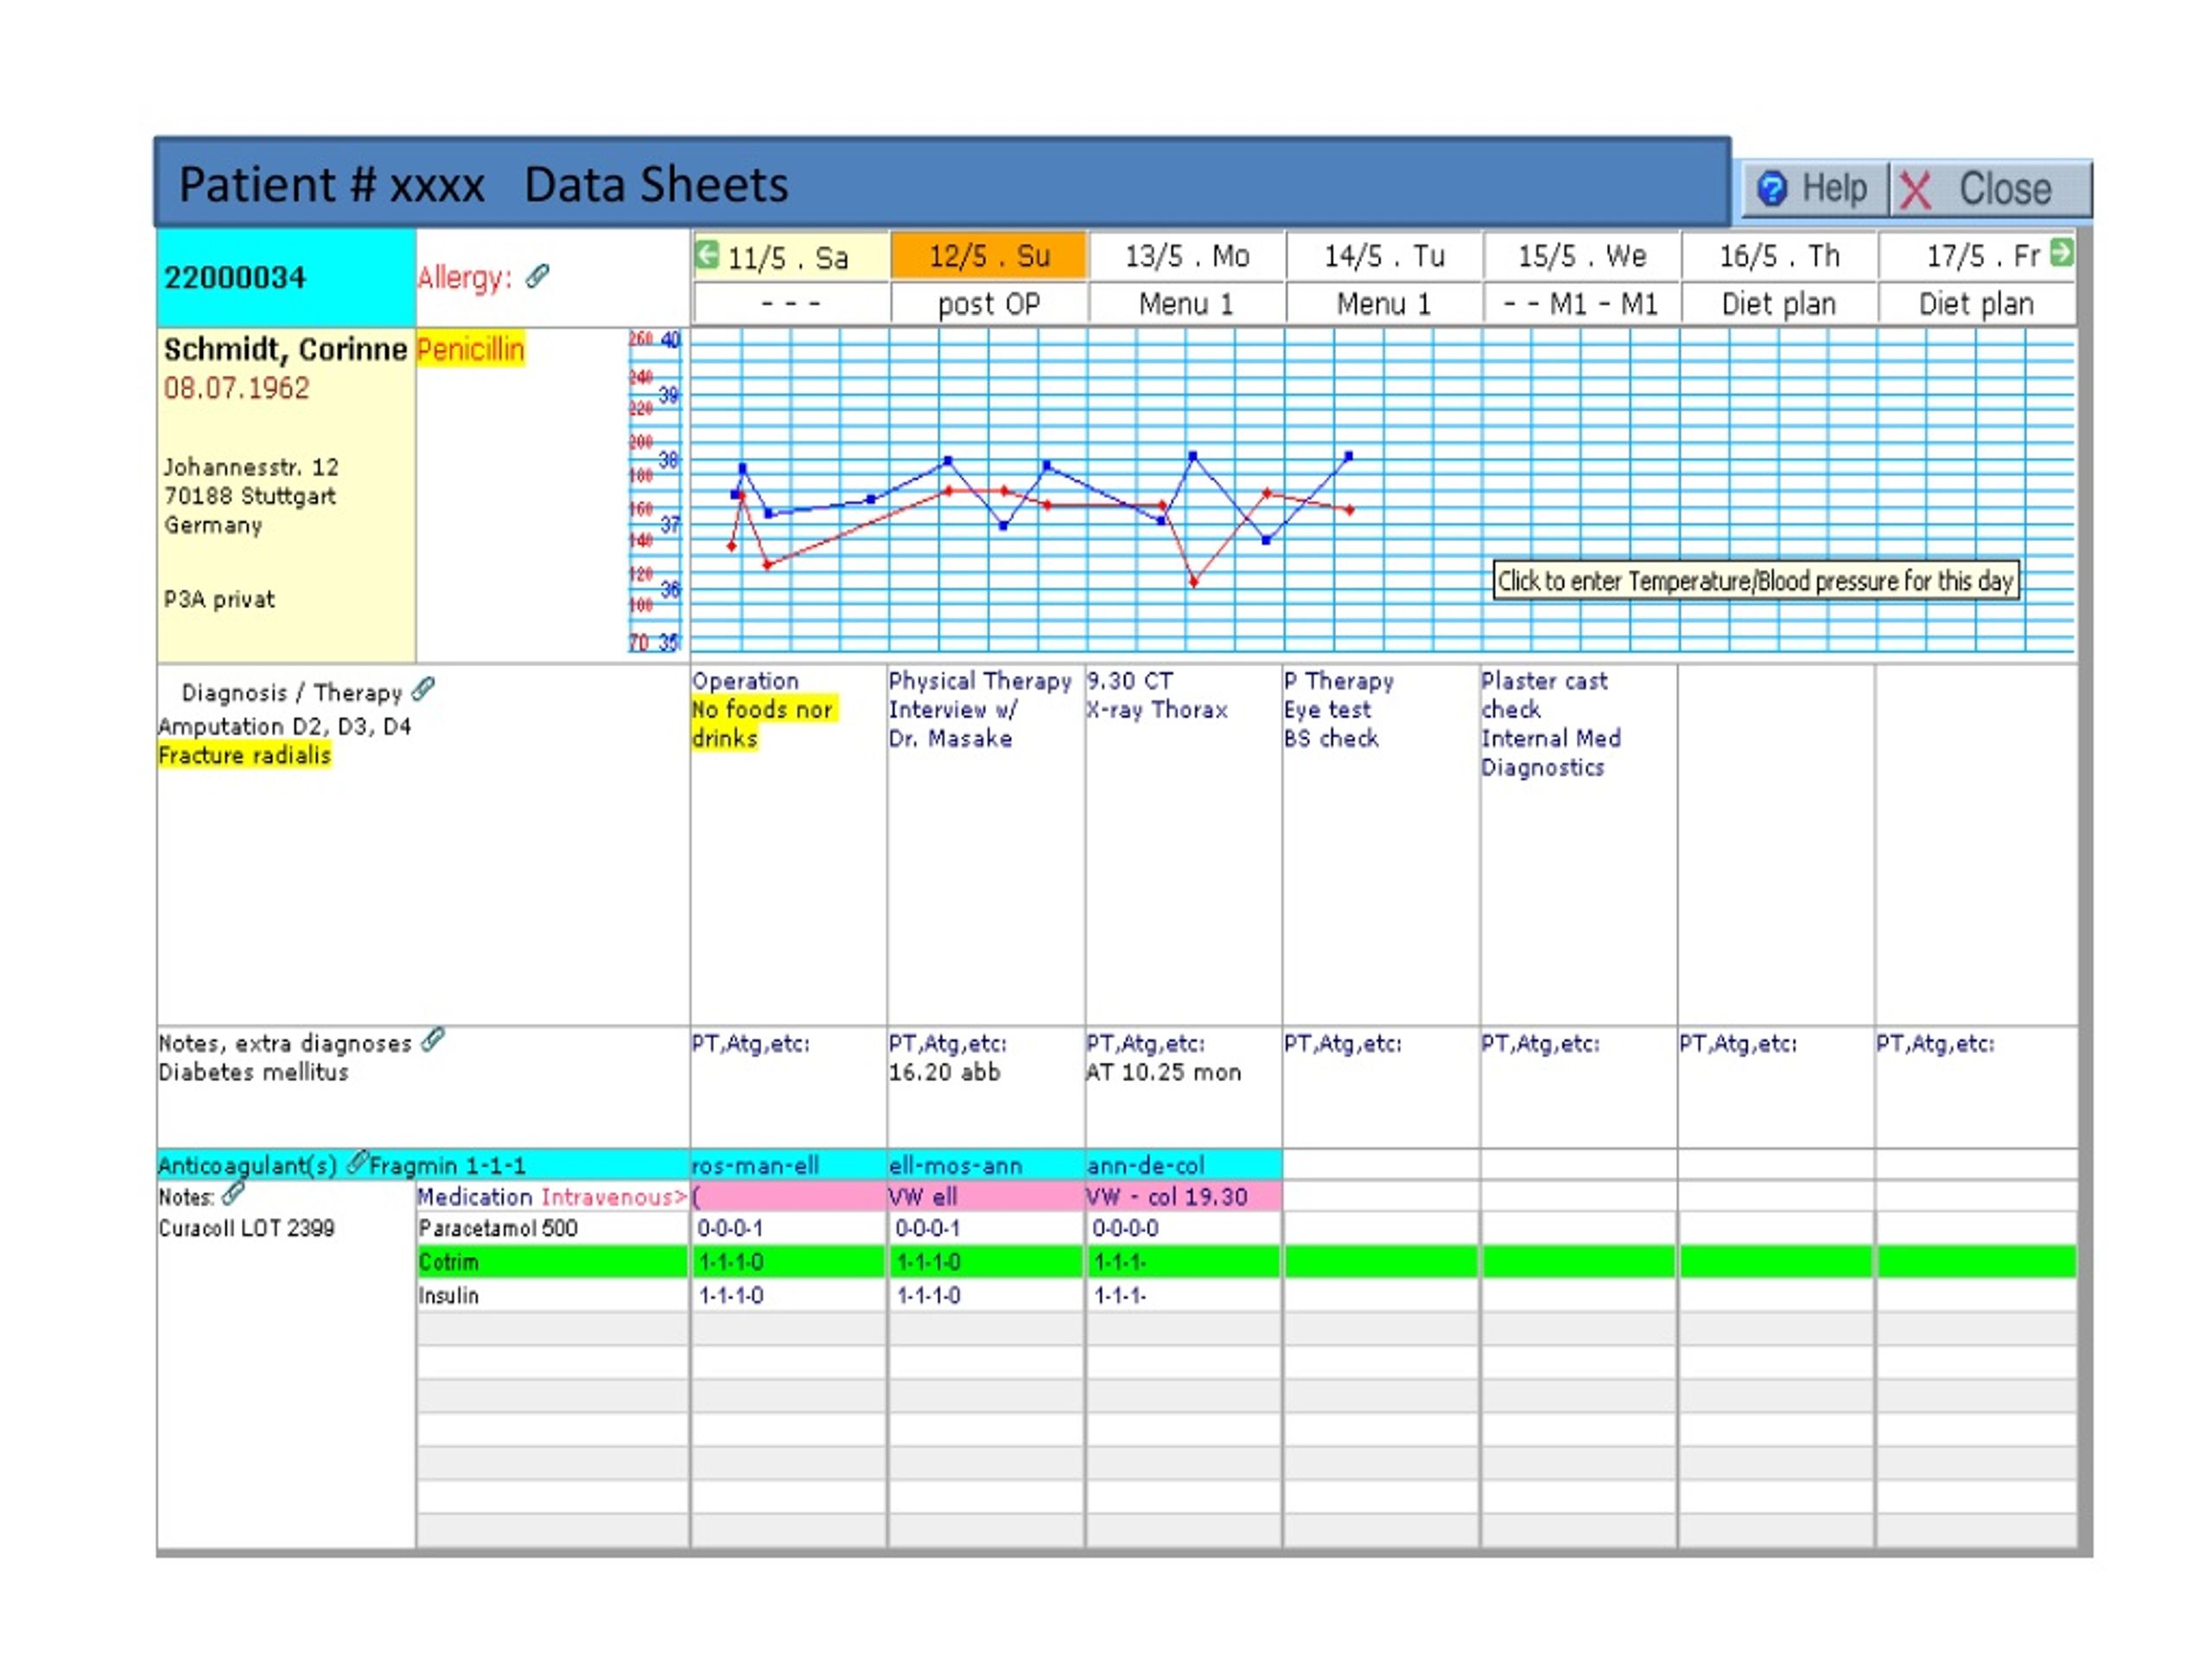Click the paperclip icon next to Allergy

pos(538,275)
